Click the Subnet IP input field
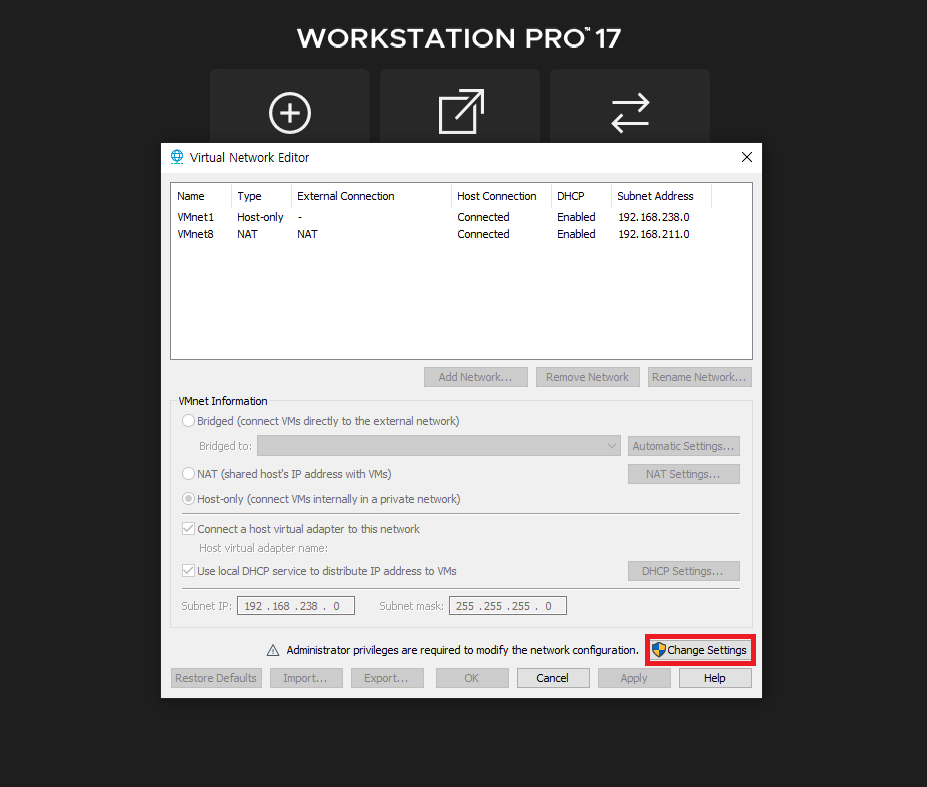 click(296, 605)
